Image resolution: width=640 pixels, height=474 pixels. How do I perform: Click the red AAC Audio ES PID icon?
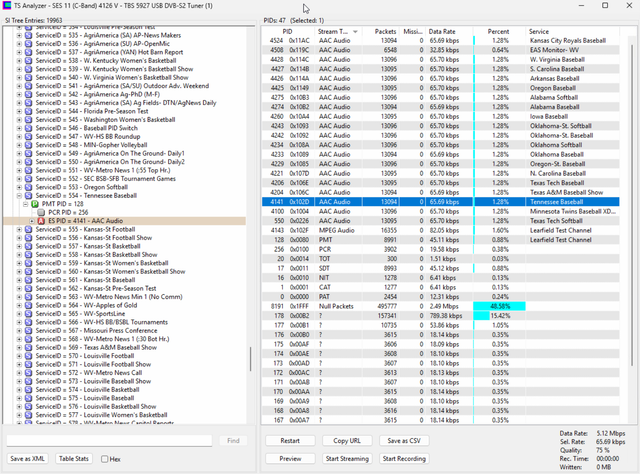(x=41, y=221)
